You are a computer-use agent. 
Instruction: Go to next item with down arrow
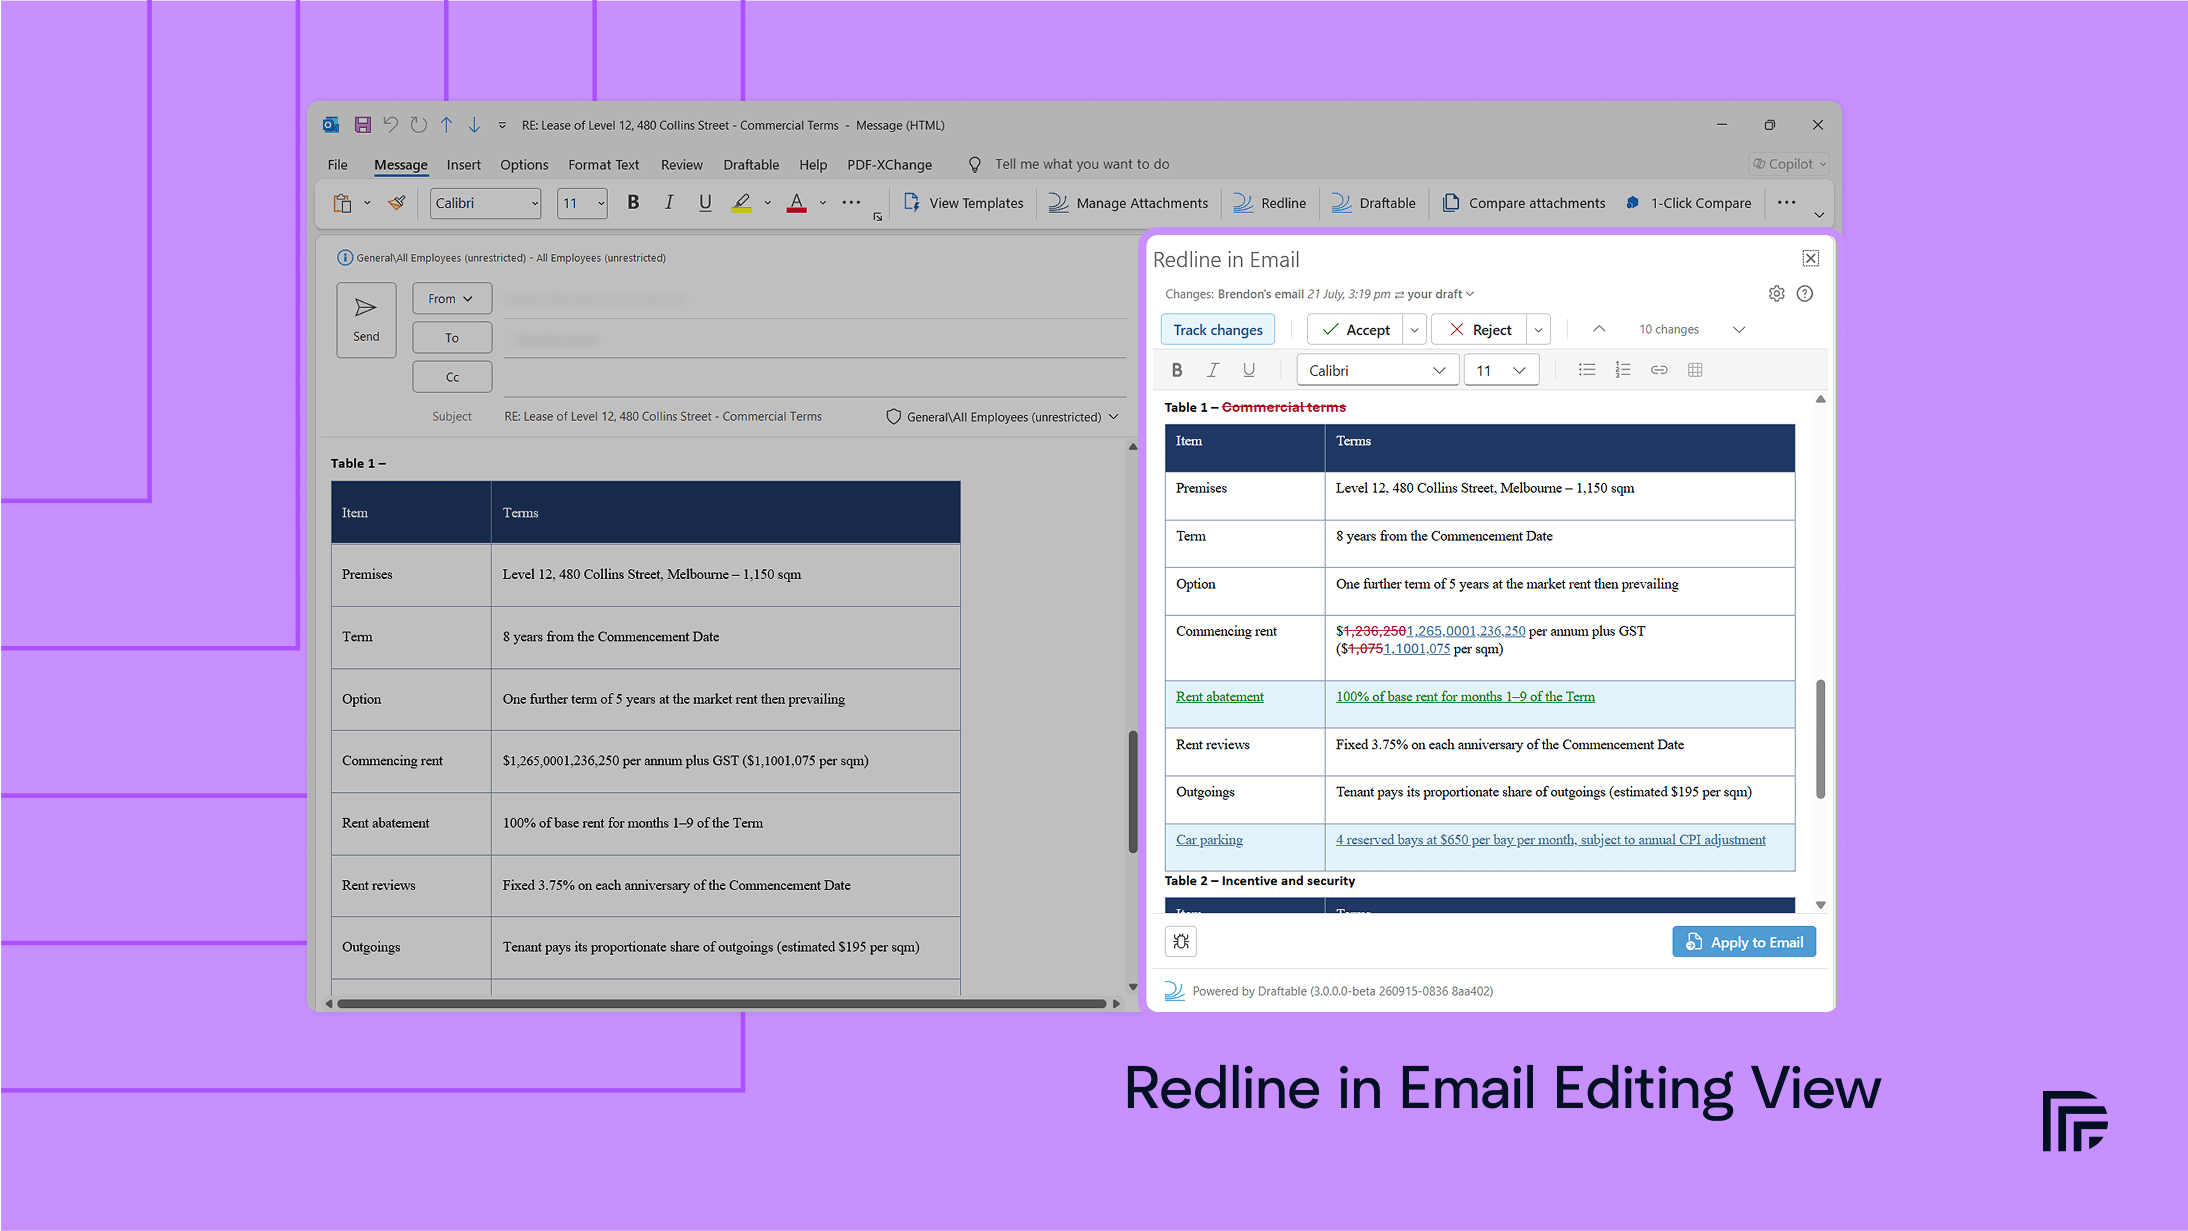click(474, 125)
